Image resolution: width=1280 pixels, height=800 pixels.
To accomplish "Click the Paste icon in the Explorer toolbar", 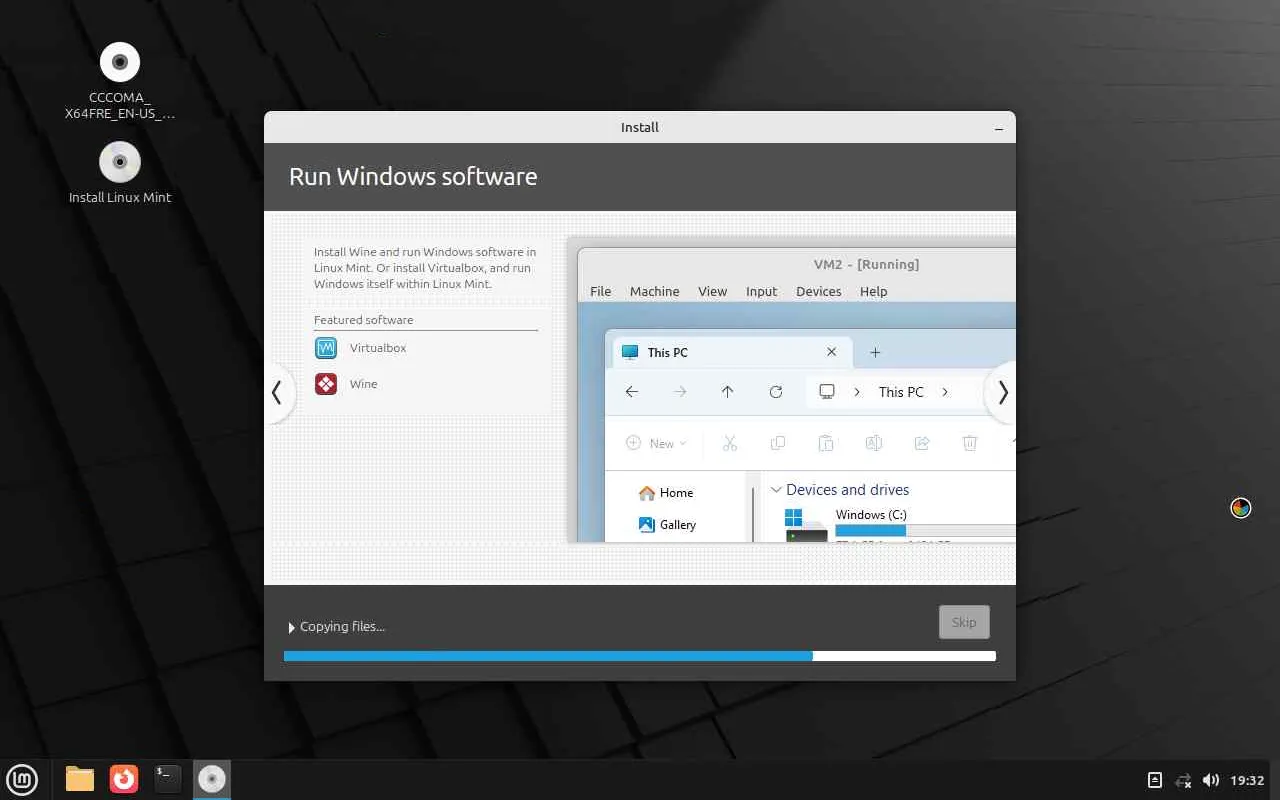I will pos(825,443).
